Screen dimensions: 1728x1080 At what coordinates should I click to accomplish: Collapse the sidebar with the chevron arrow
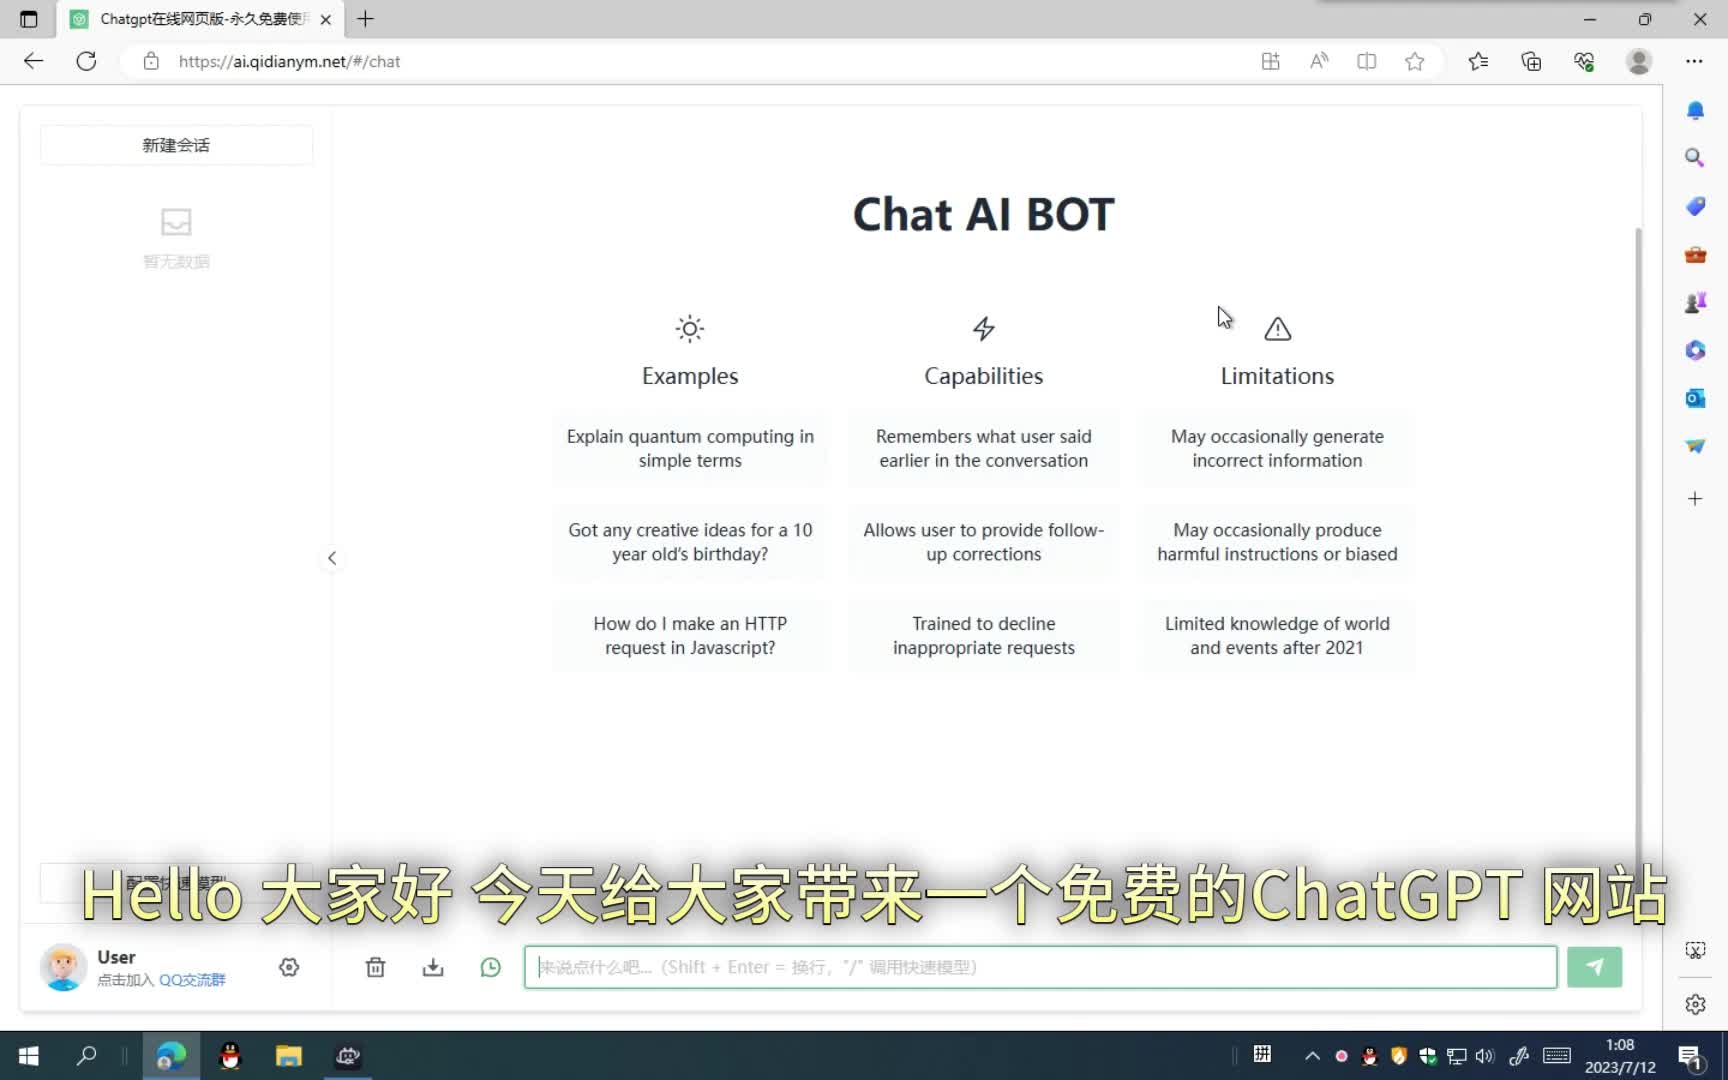click(332, 558)
